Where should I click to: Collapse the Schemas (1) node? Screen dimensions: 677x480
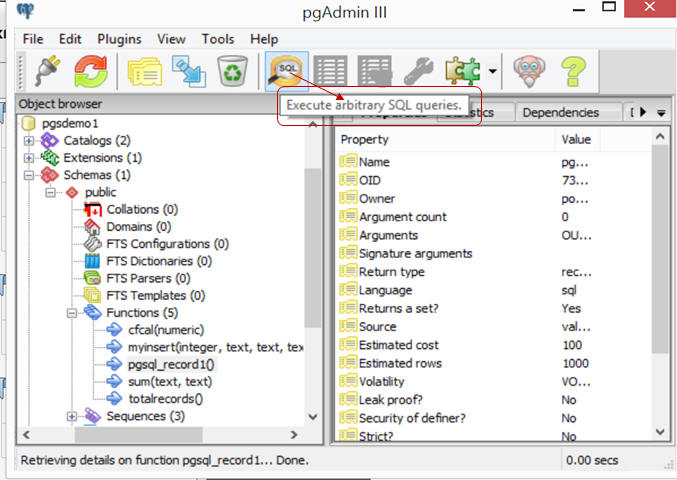pos(28,175)
